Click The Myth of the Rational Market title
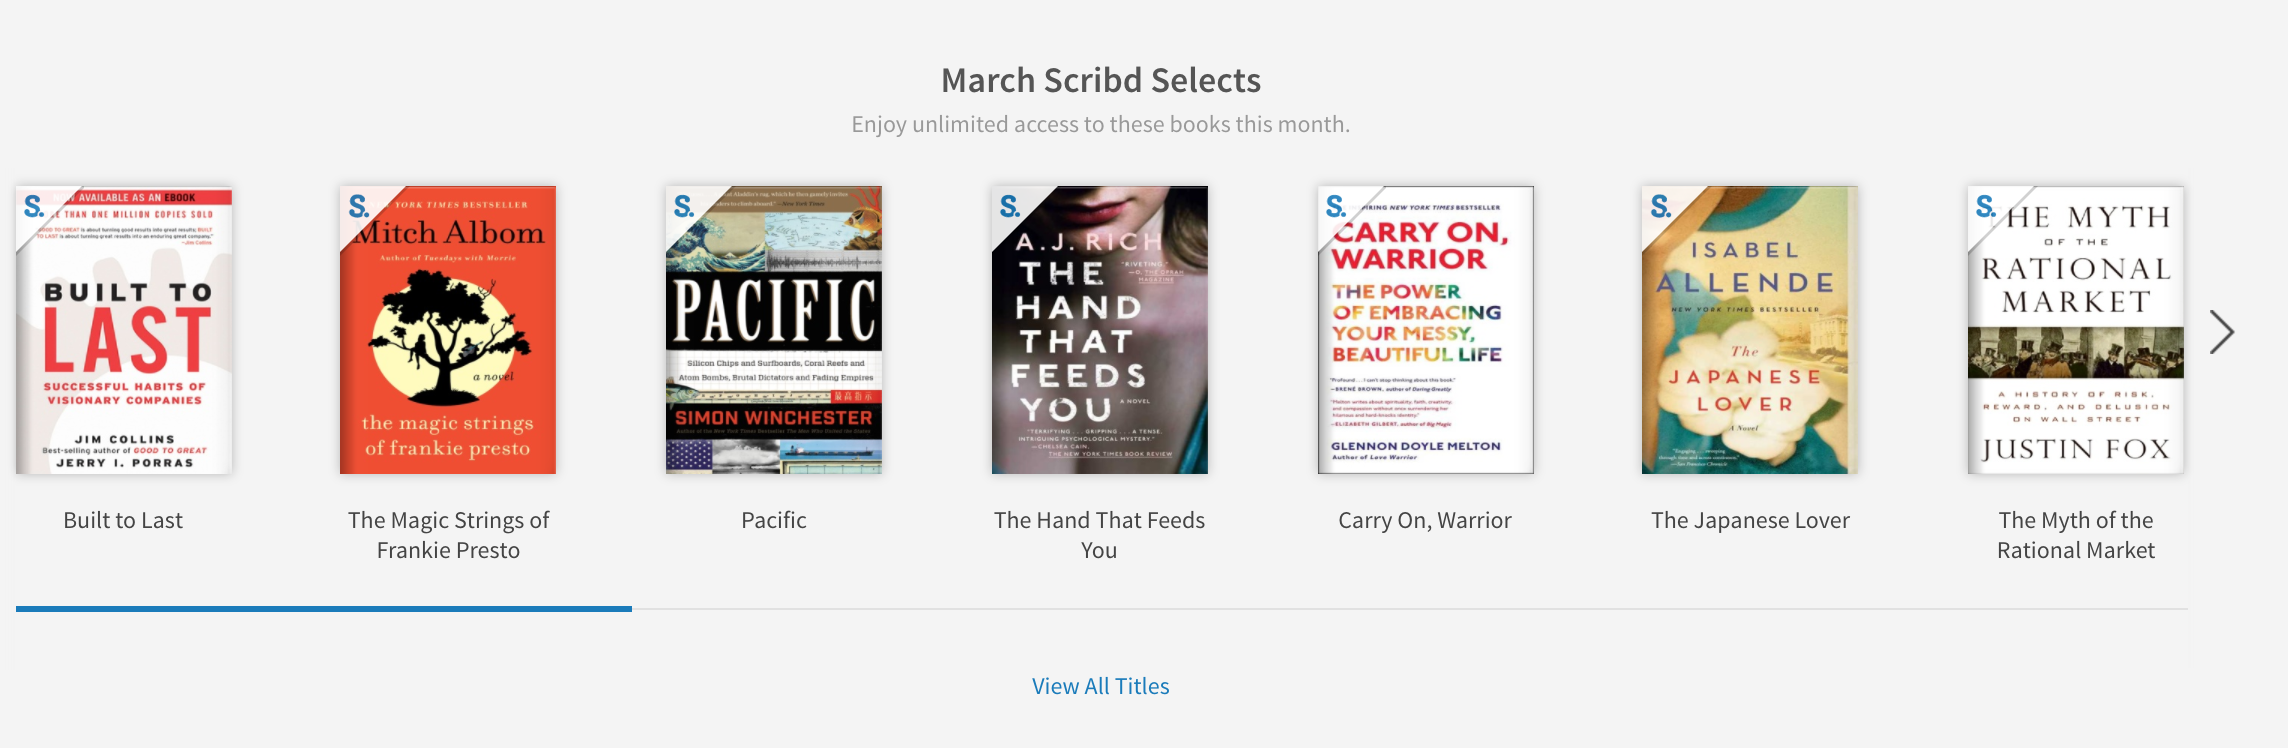2288x748 pixels. (x=2076, y=535)
